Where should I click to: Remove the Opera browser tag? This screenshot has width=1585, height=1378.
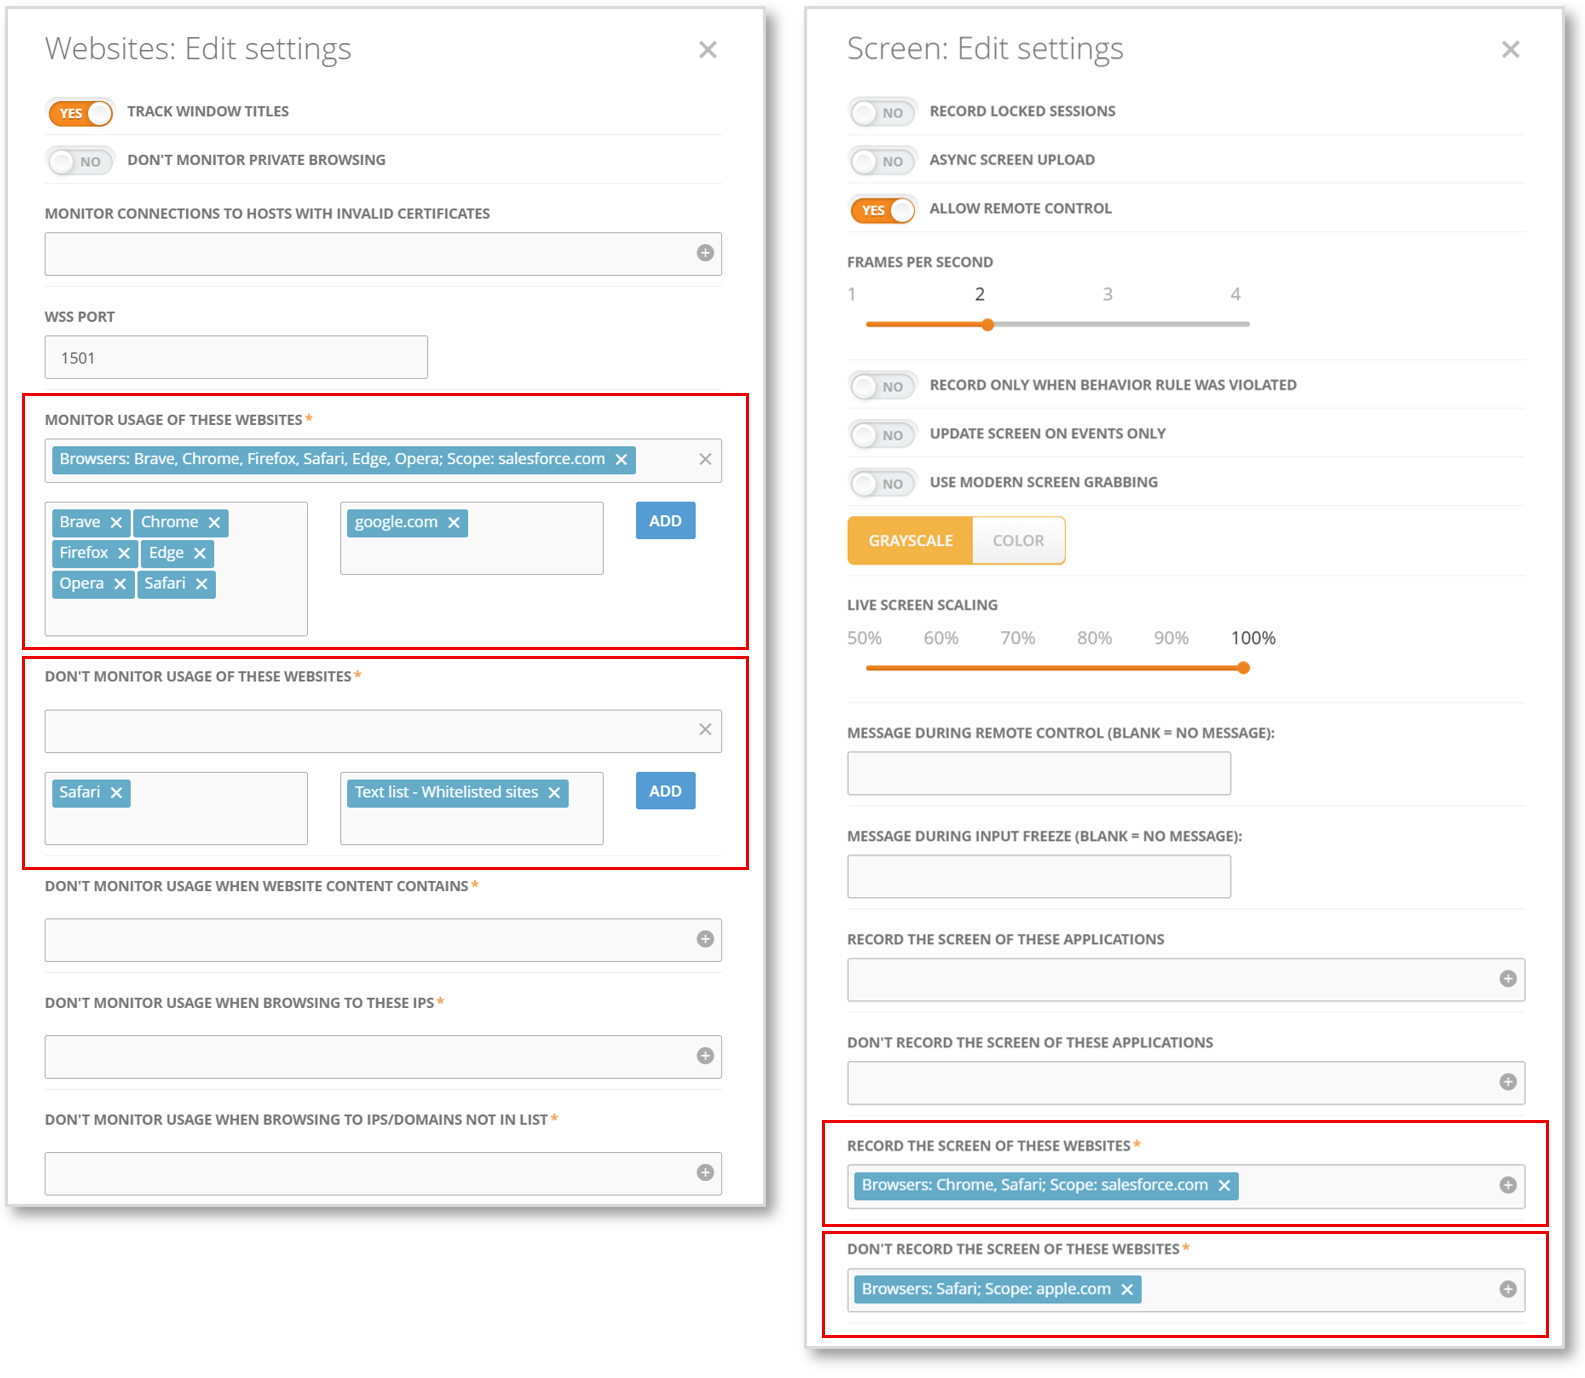click(120, 584)
